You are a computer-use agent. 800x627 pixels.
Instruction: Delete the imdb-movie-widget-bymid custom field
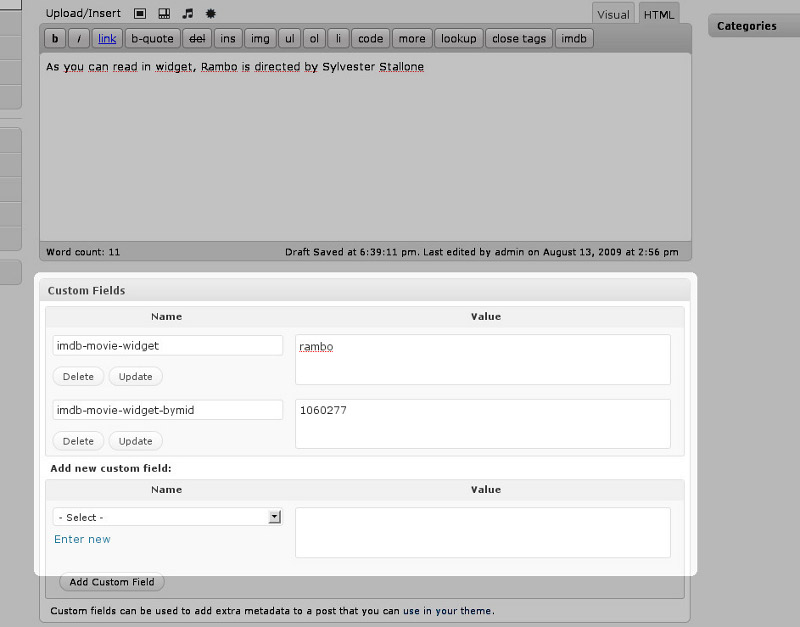[x=78, y=441]
